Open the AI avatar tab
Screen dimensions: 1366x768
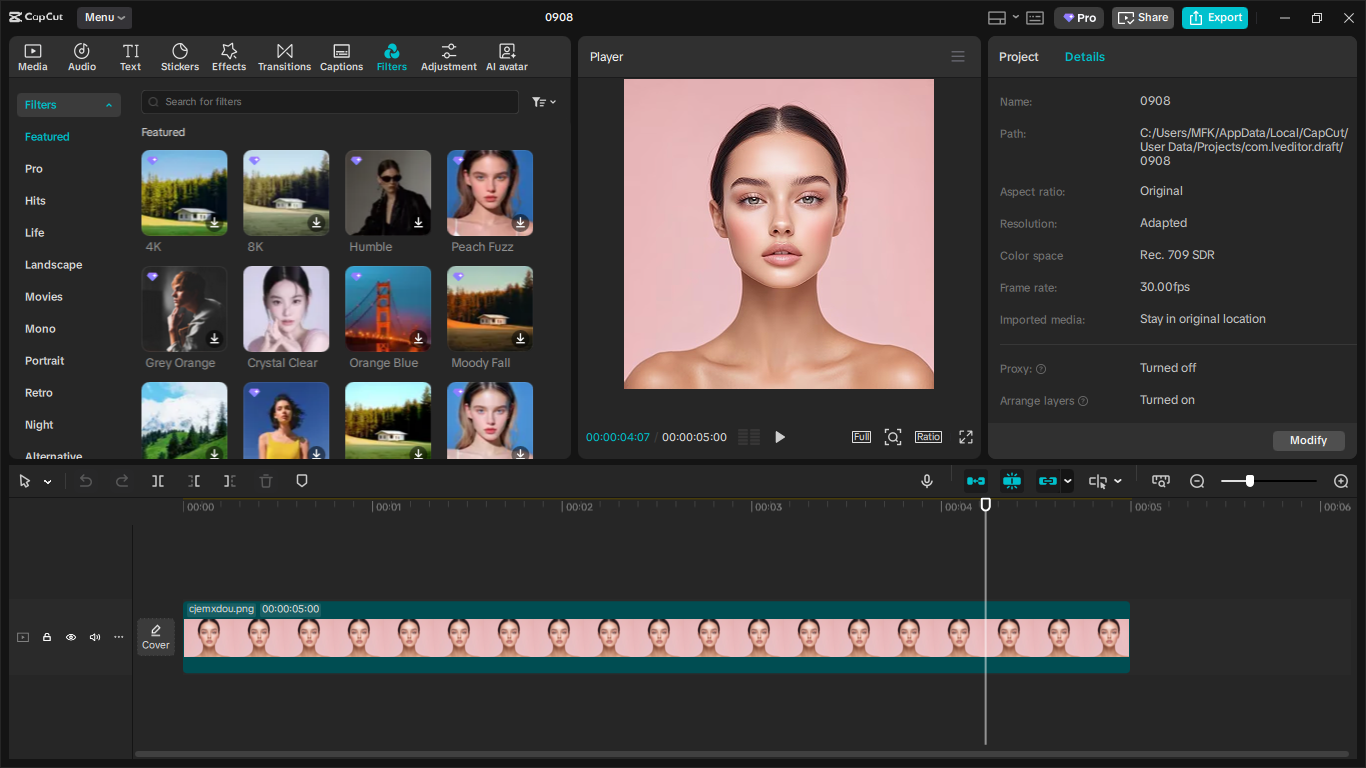click(507, 57)
